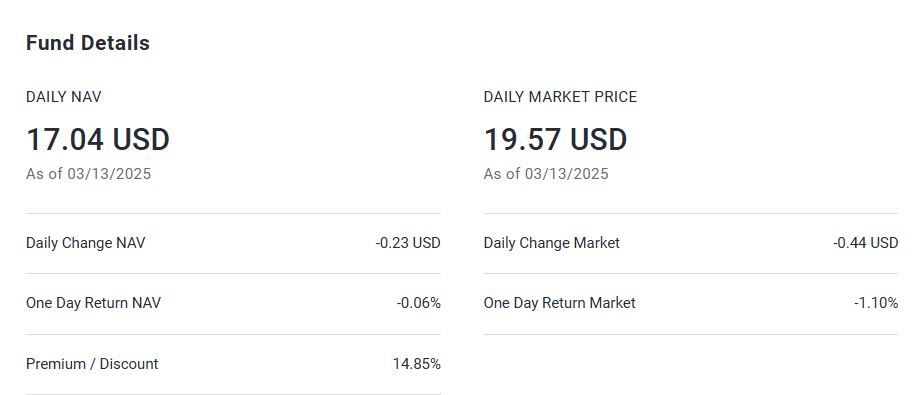
Task: Click NAV date As of 03/13/2025
Action: click(88, 174)
